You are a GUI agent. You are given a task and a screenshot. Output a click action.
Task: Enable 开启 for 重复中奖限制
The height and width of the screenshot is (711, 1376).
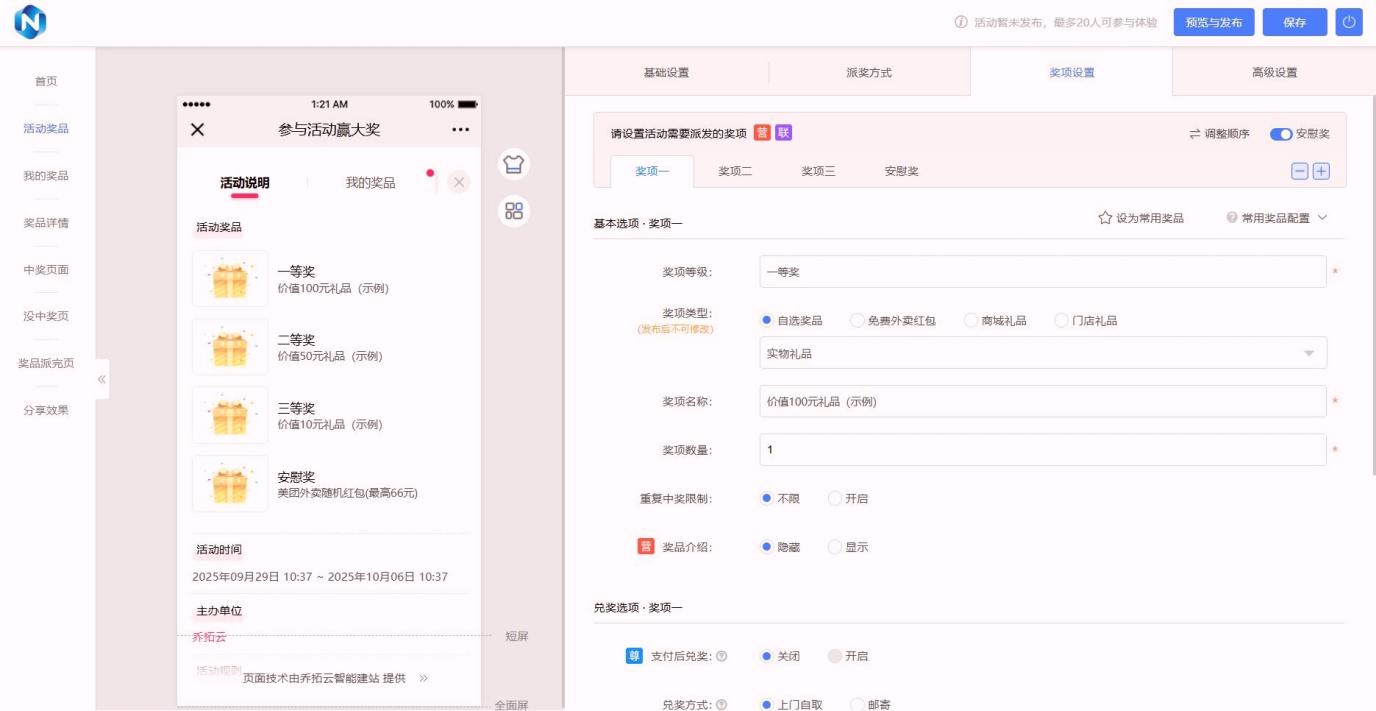pyautogui.click(x=835, y=498)
